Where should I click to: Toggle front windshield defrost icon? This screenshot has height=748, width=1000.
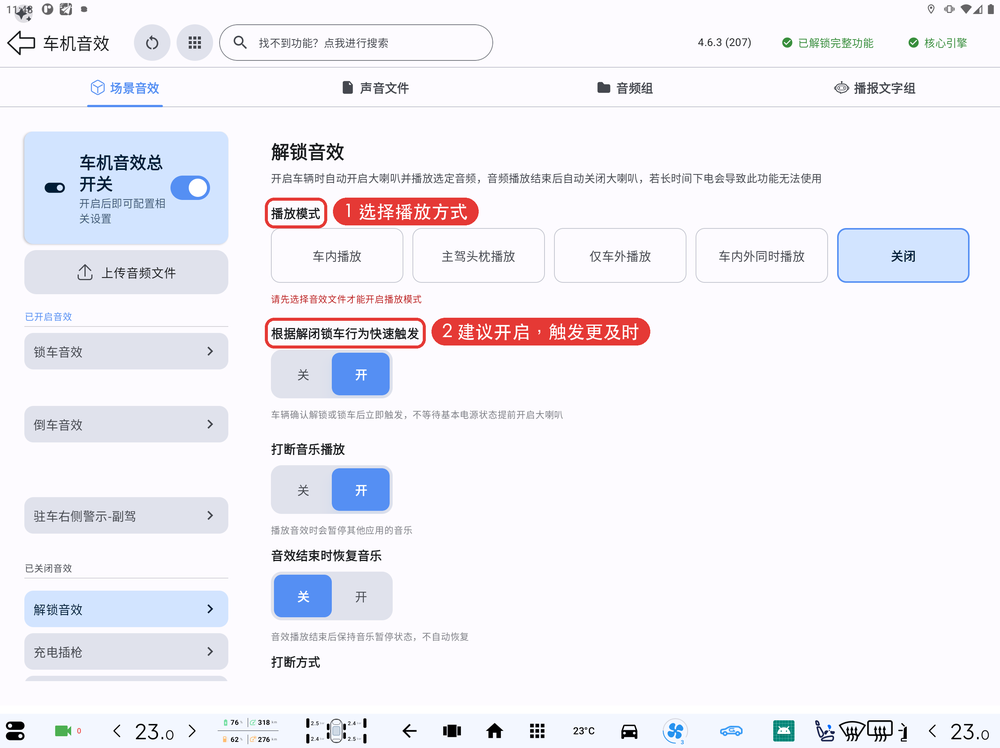(851, 731)
